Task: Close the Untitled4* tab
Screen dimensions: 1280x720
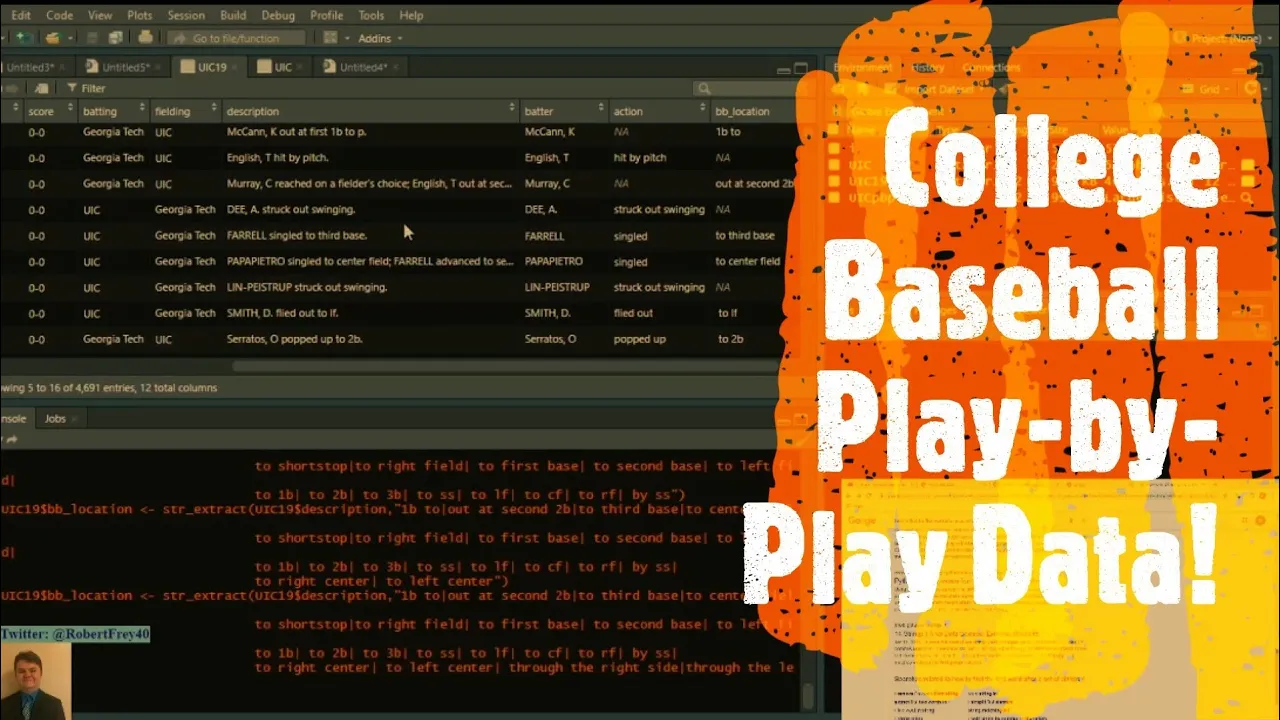Action: tap(396, 67)
